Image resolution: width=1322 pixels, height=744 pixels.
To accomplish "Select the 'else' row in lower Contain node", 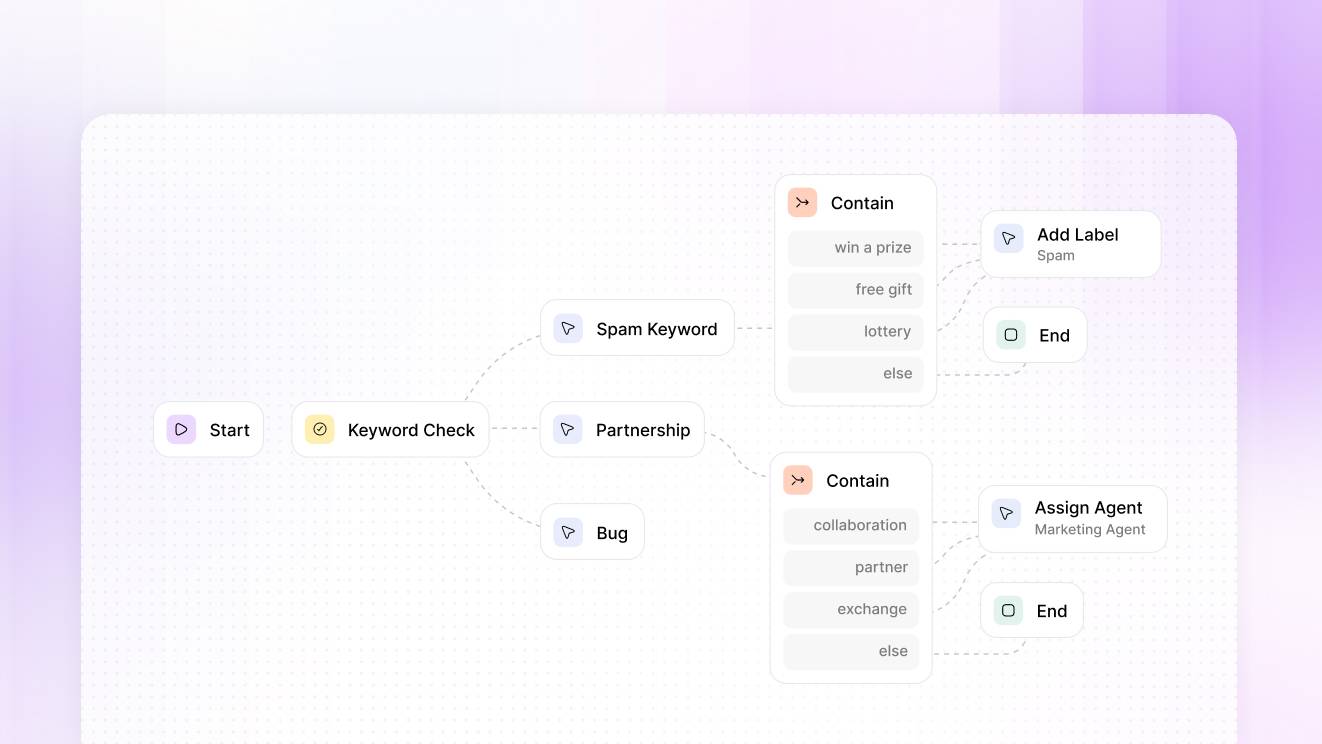I will (x=851, y=652).
